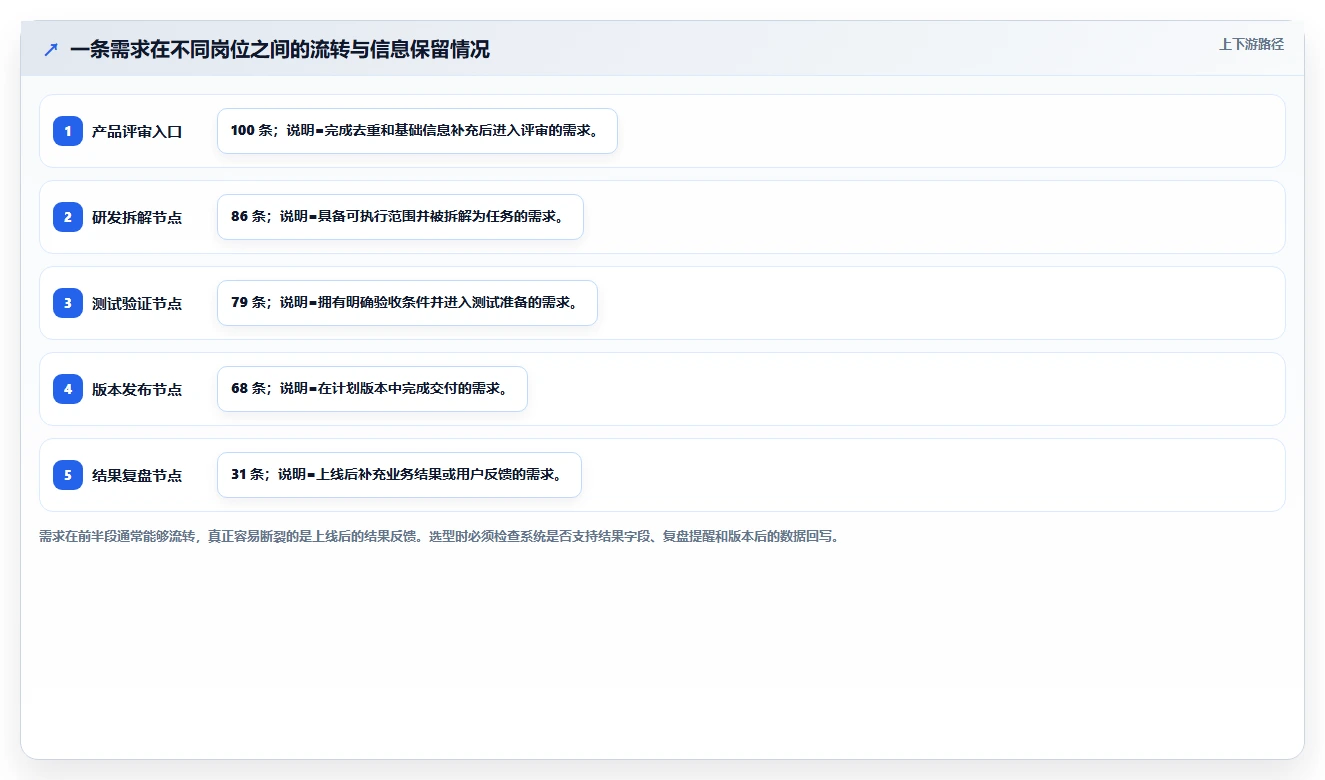Select the 测试验证节点 step label
Viewport: 1325px width, 780px height.
137,303
